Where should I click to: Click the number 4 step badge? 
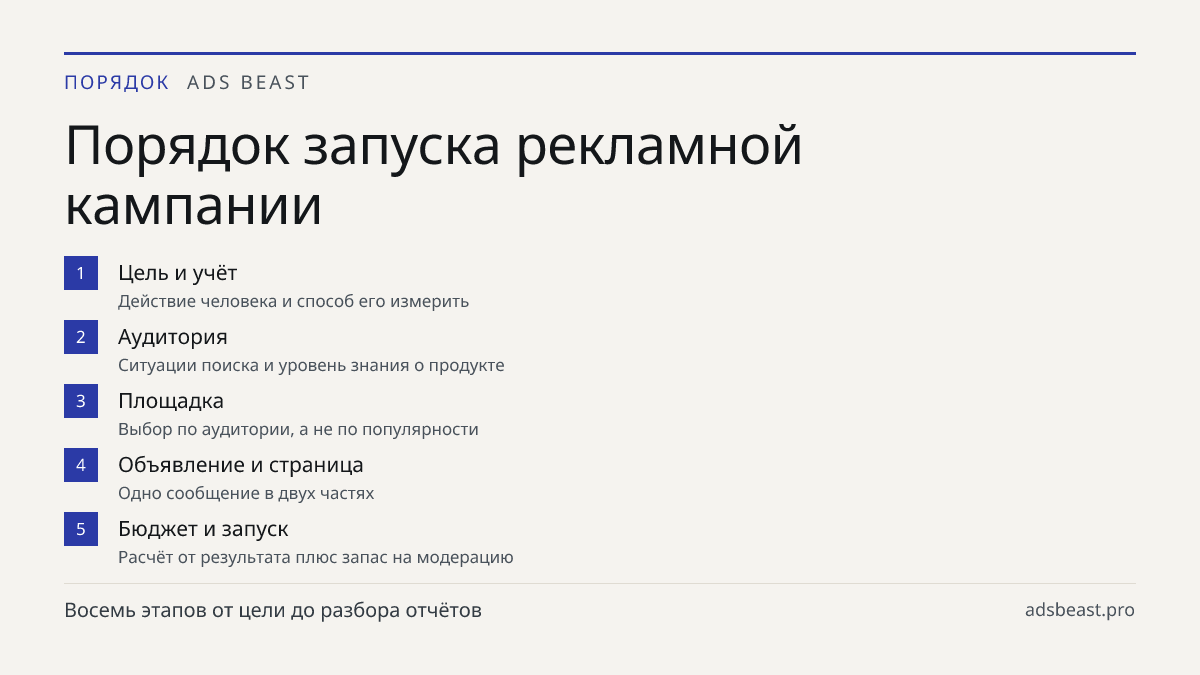point(81,465)
